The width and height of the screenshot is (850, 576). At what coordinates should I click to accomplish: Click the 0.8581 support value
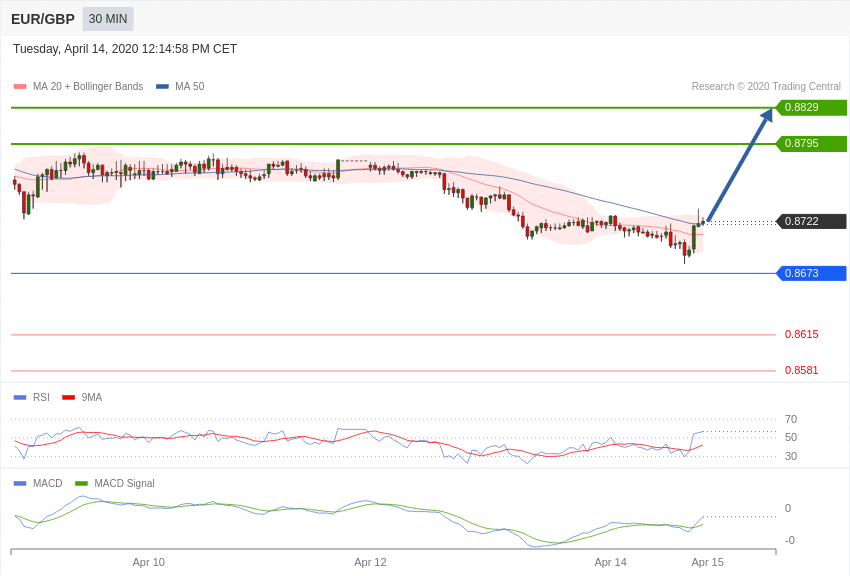[x=801, y=371]
